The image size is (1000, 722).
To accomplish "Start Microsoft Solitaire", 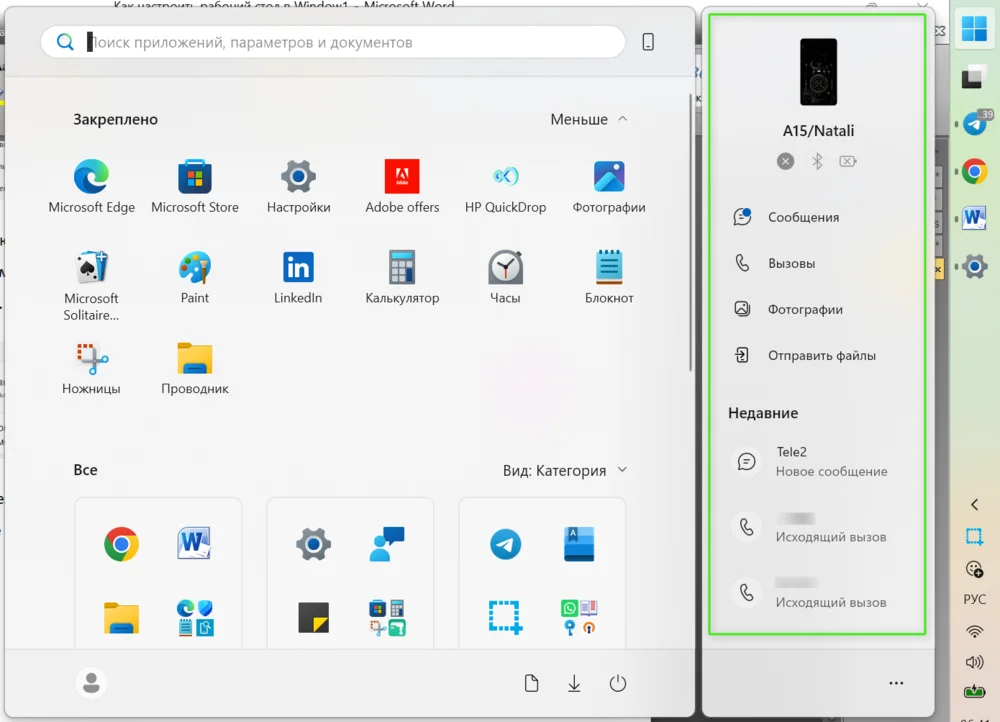I will (91, 285).
